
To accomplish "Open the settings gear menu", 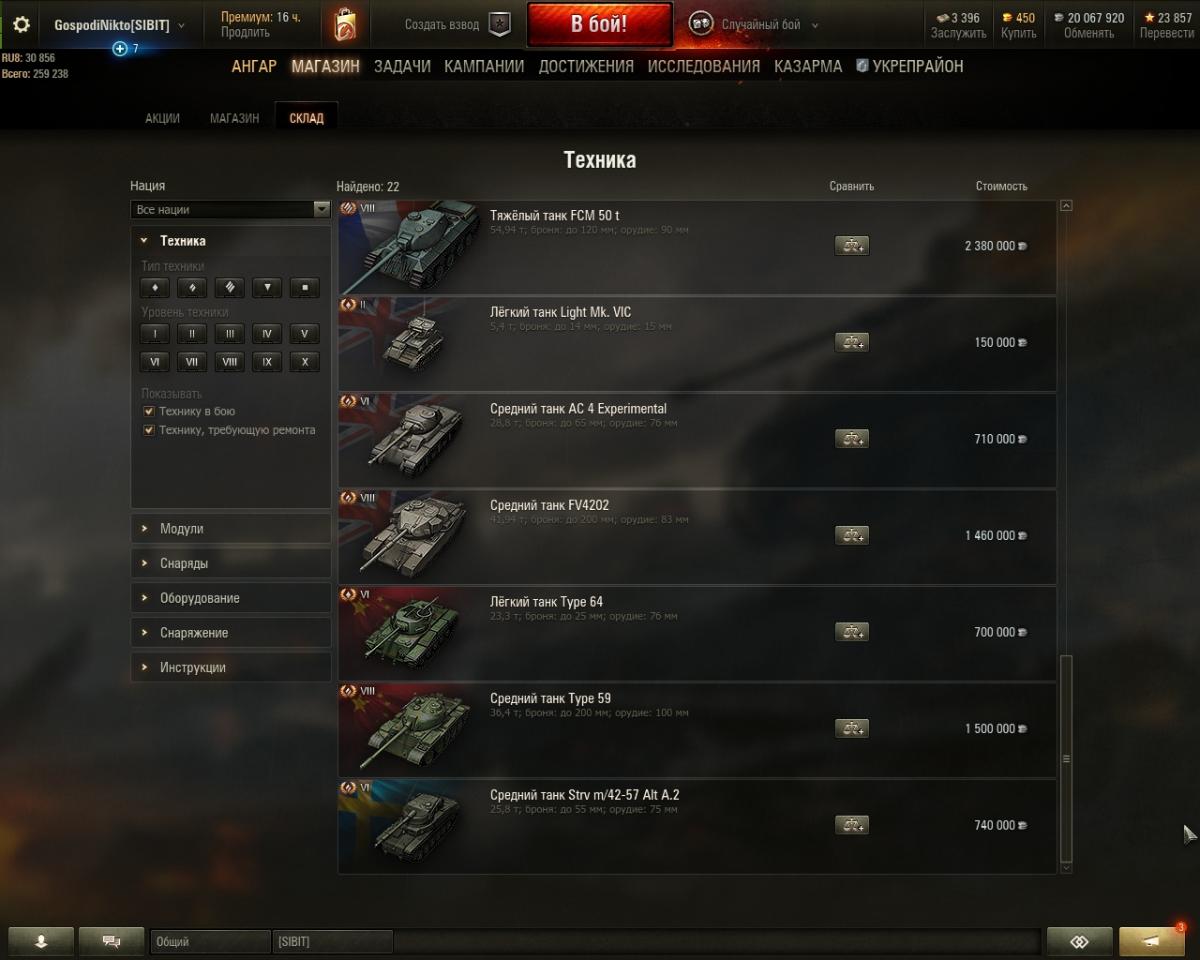I will (x=21, y=25).
